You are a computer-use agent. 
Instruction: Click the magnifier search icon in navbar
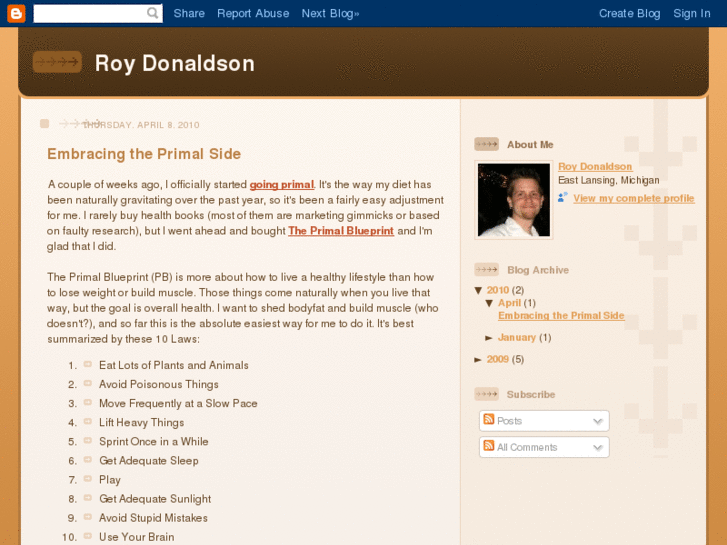pos(153,13)
